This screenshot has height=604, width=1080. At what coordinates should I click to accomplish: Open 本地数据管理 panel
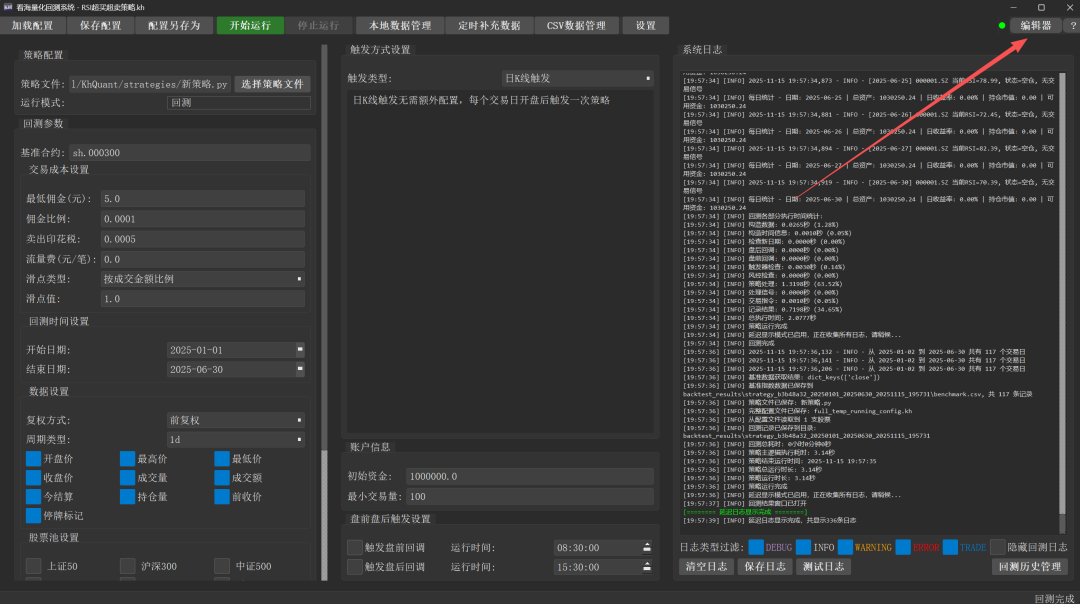click(x=400, y=25)
